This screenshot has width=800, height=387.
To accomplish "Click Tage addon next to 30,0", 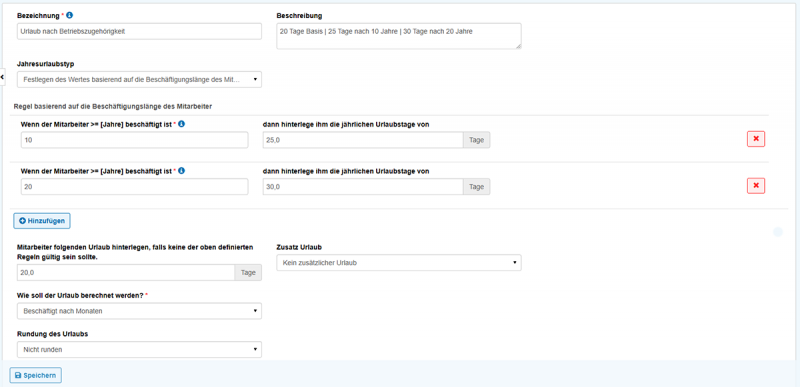I will pos(477,187).
